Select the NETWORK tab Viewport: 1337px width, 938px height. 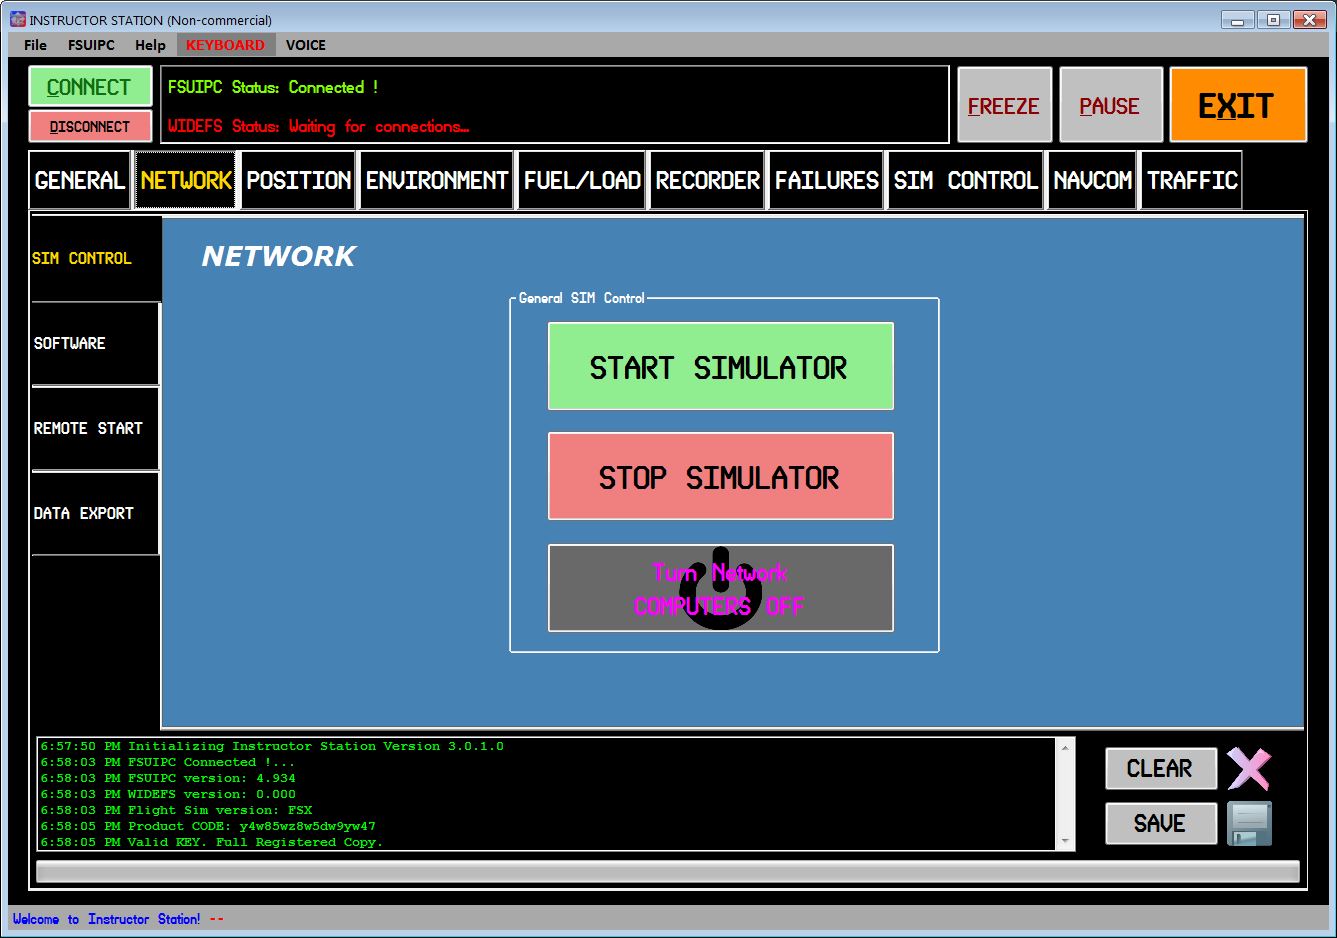186,180
